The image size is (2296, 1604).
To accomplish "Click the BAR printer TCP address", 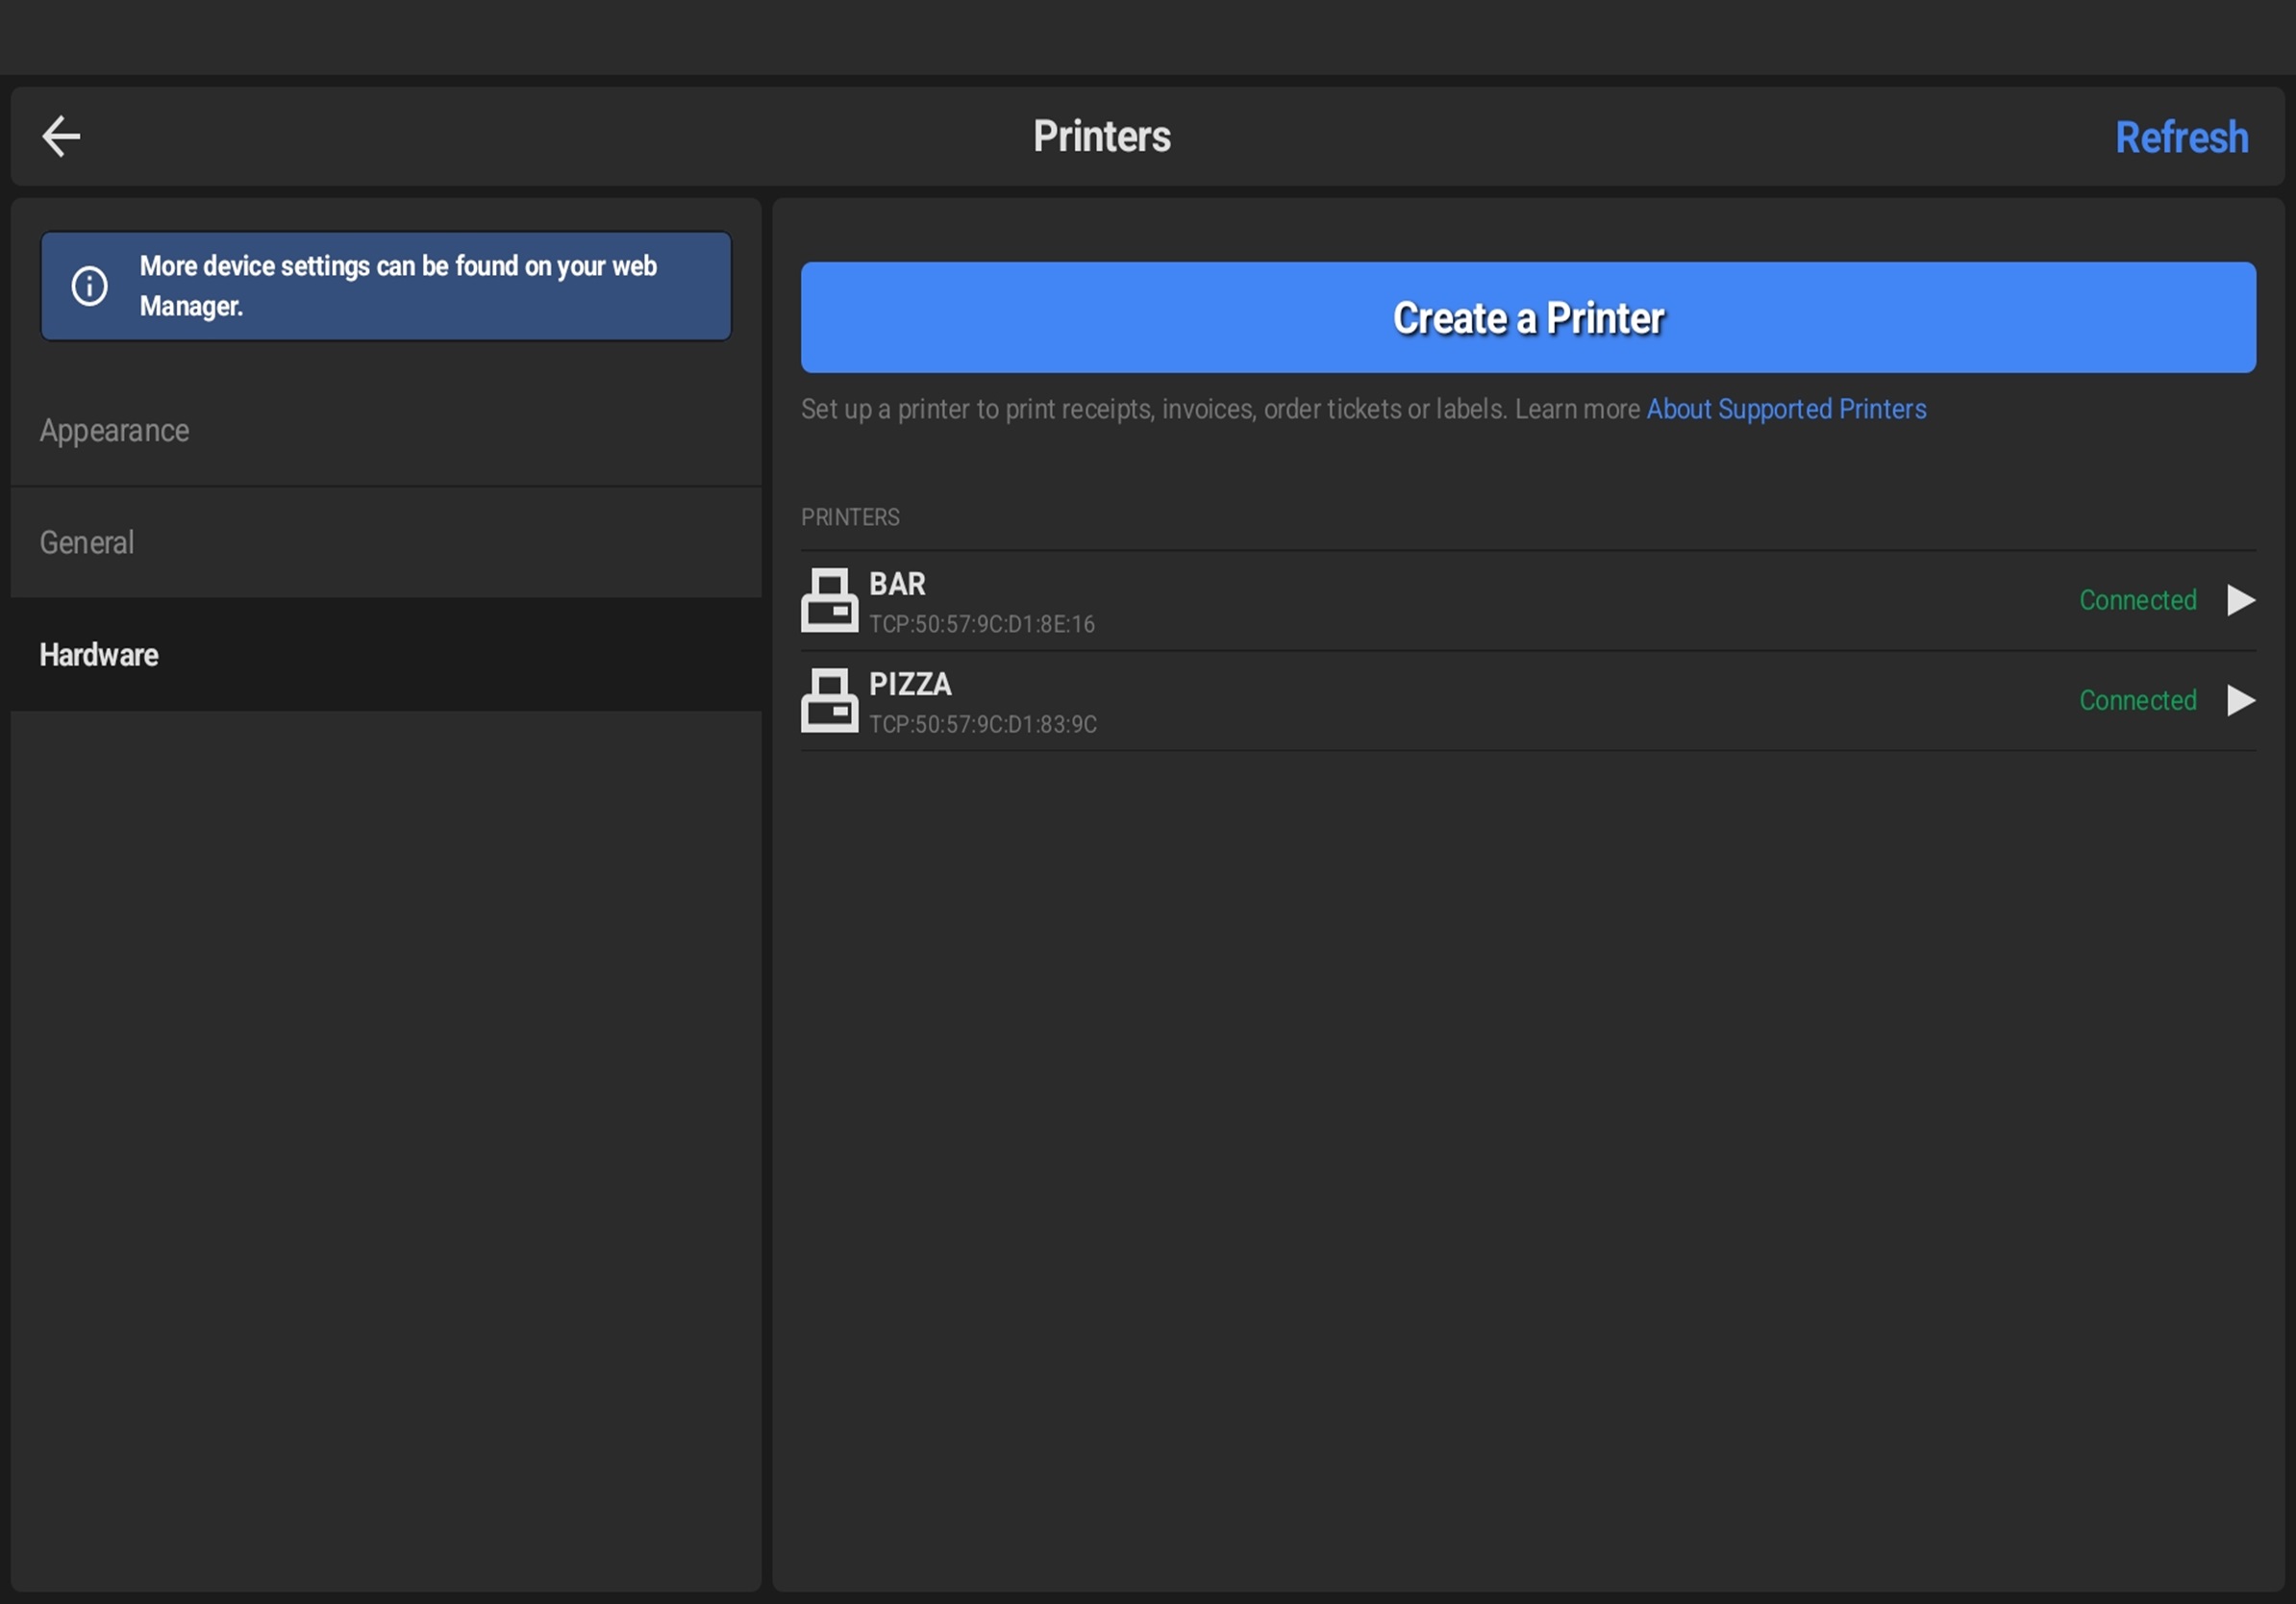I will pos(982,624).
